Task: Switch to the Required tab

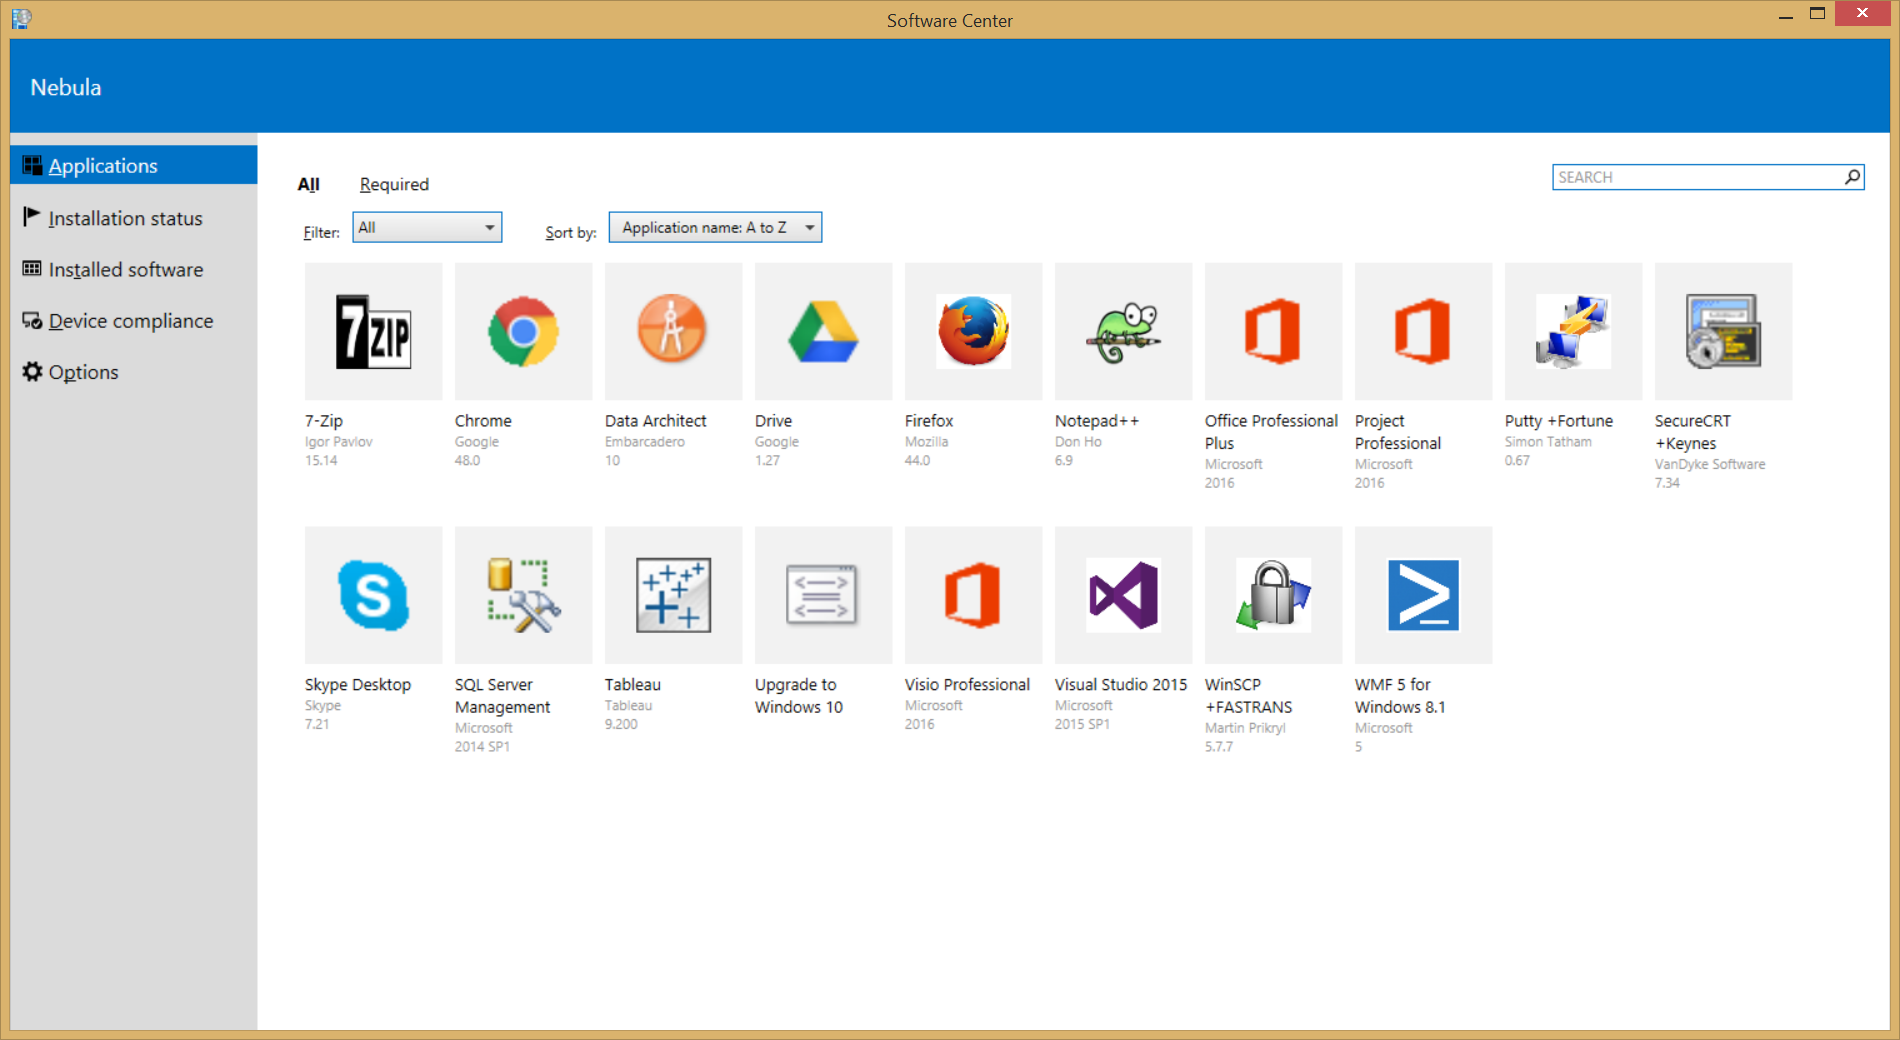Action: (394, 184)
